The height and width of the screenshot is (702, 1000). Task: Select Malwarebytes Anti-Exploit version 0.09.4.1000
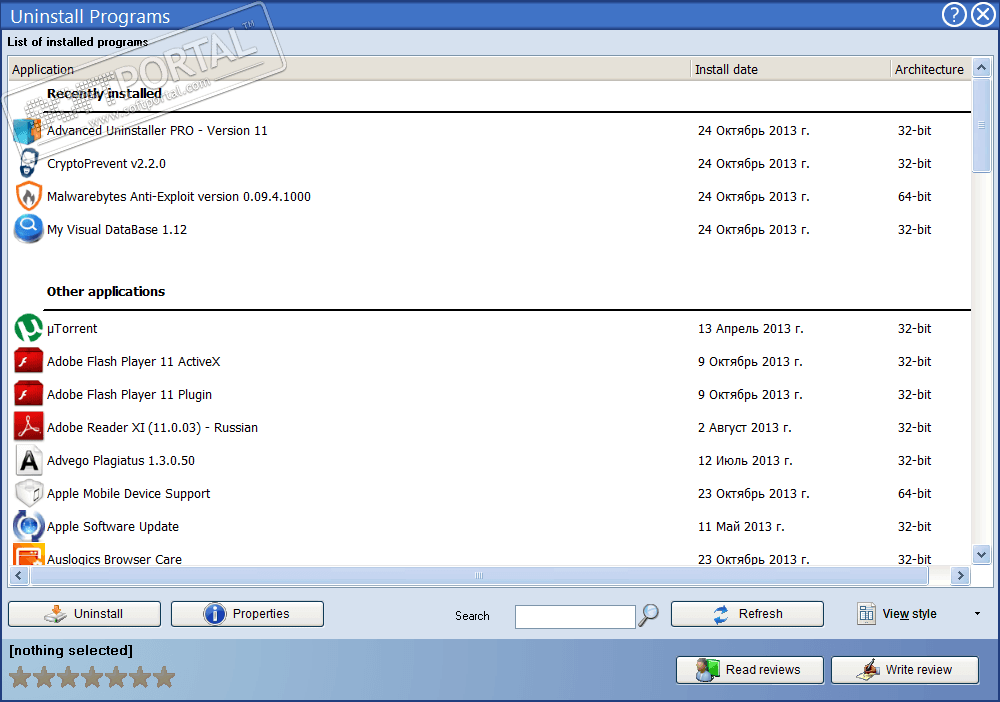[490, 196]
